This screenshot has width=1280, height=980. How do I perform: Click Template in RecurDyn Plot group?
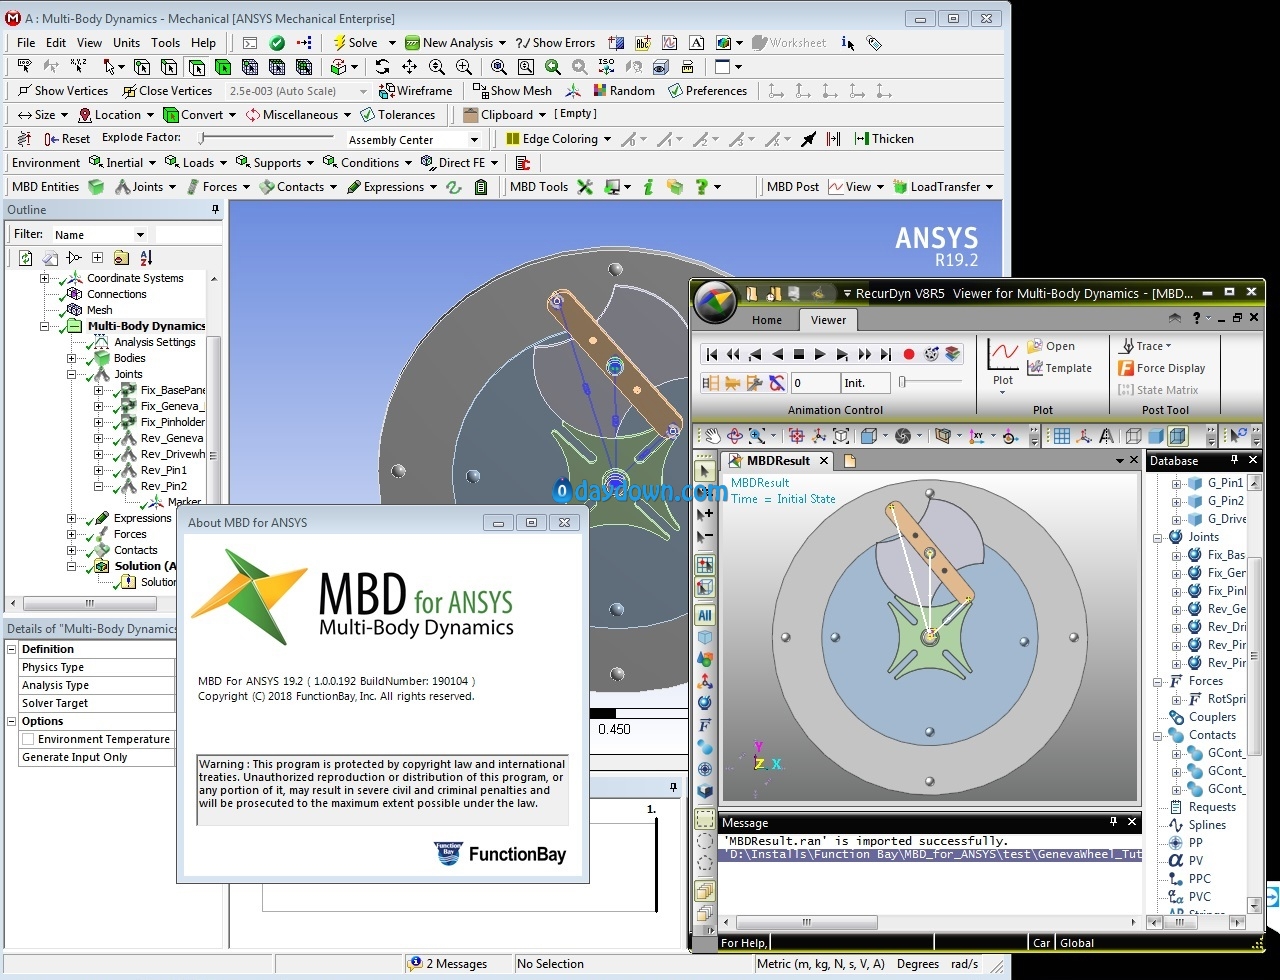(x=1059, y=368)
